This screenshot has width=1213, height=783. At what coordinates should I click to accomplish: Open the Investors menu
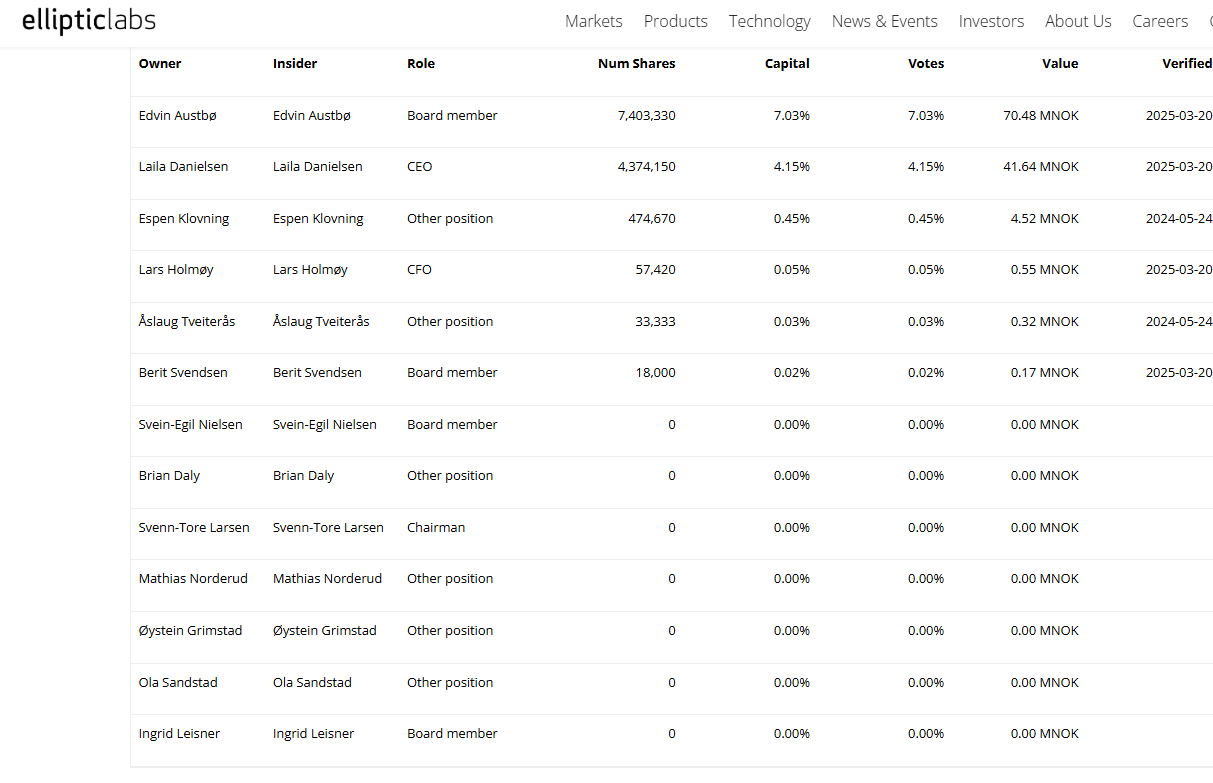(x=991, y=21)
